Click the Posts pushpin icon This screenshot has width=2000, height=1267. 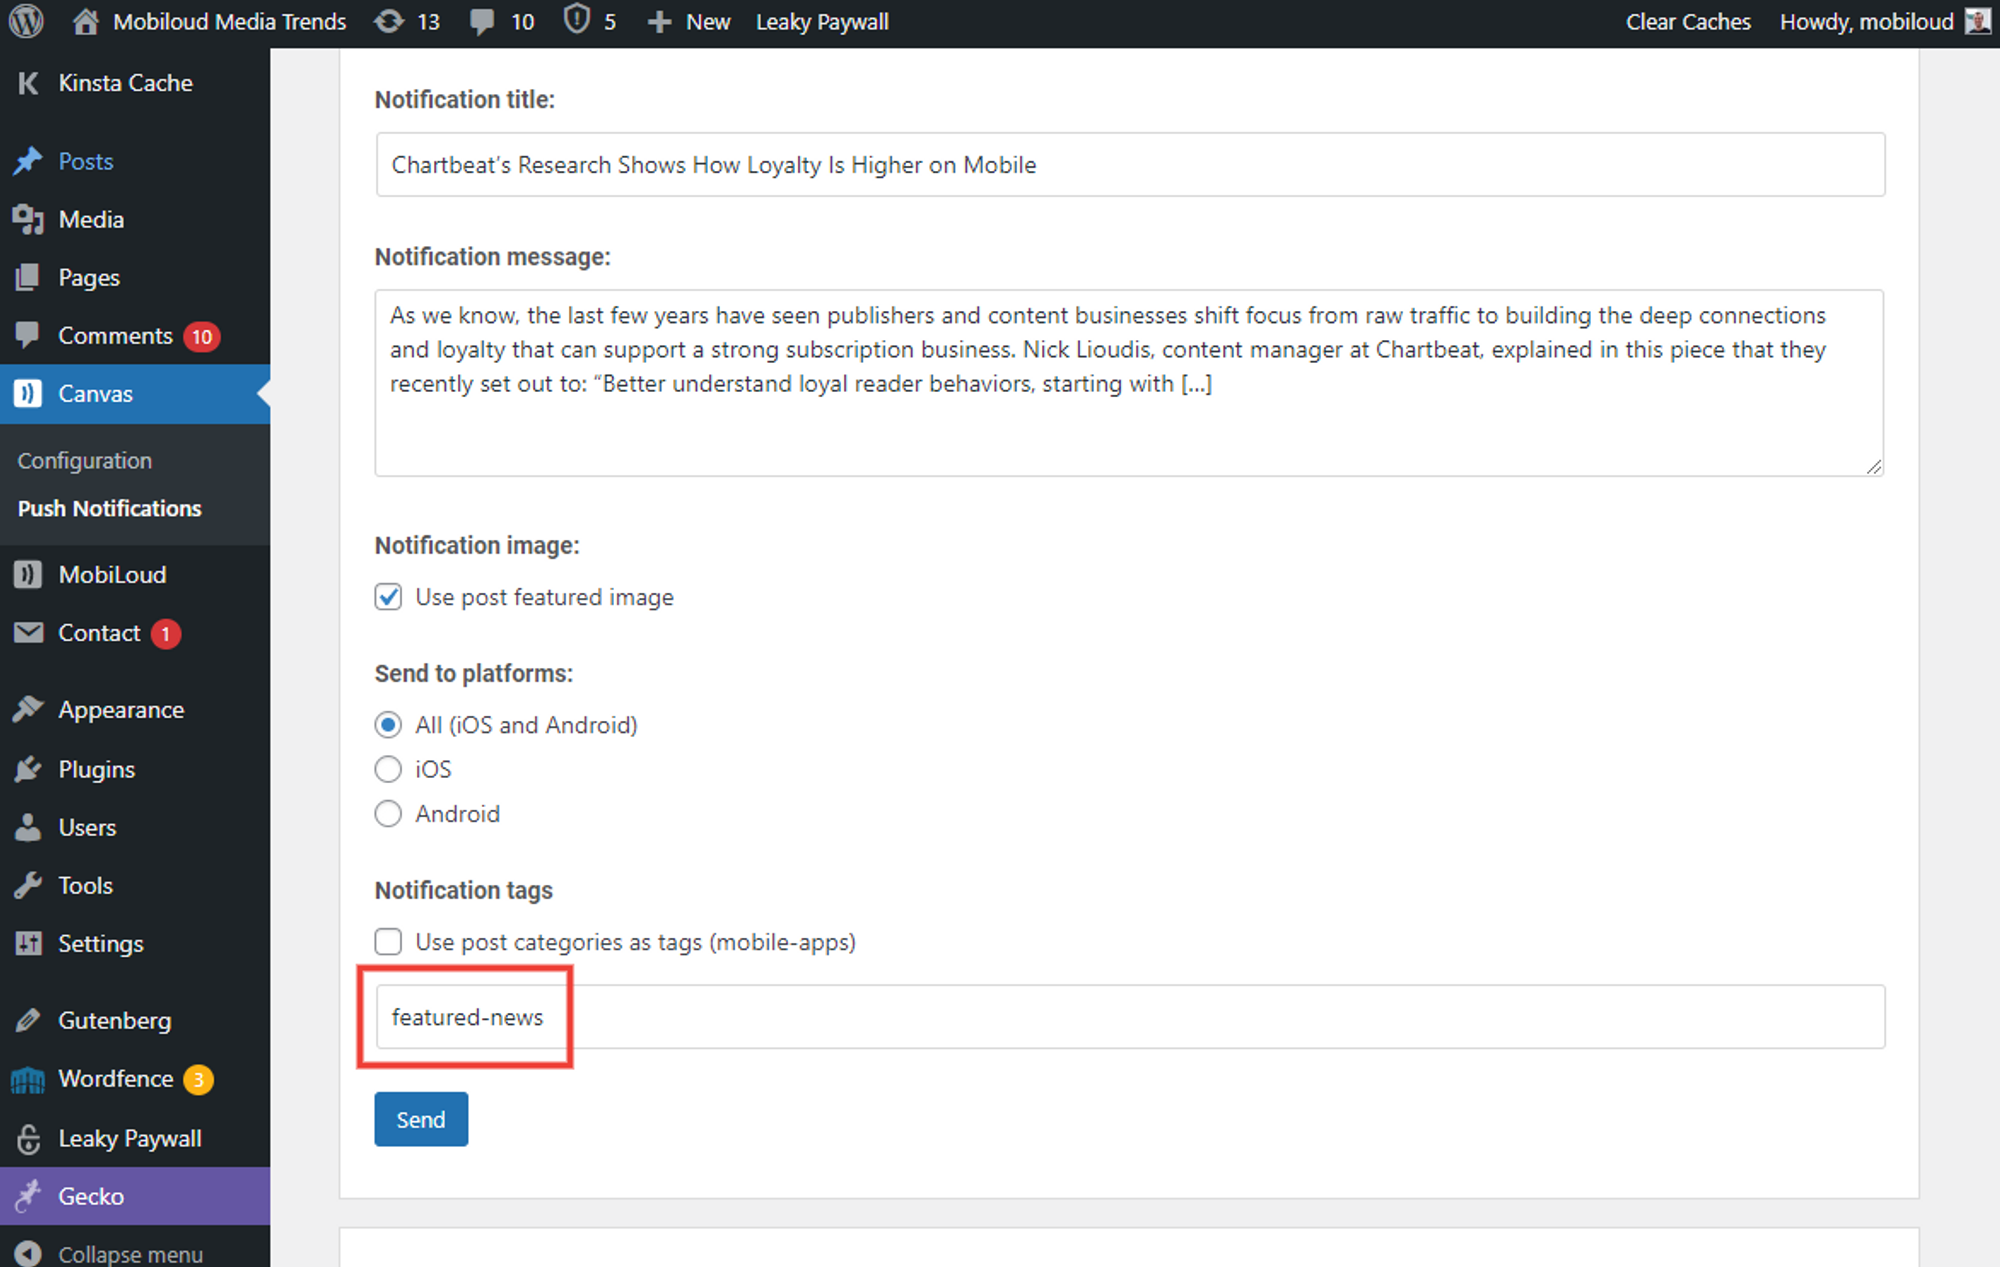tap(28, 161)
